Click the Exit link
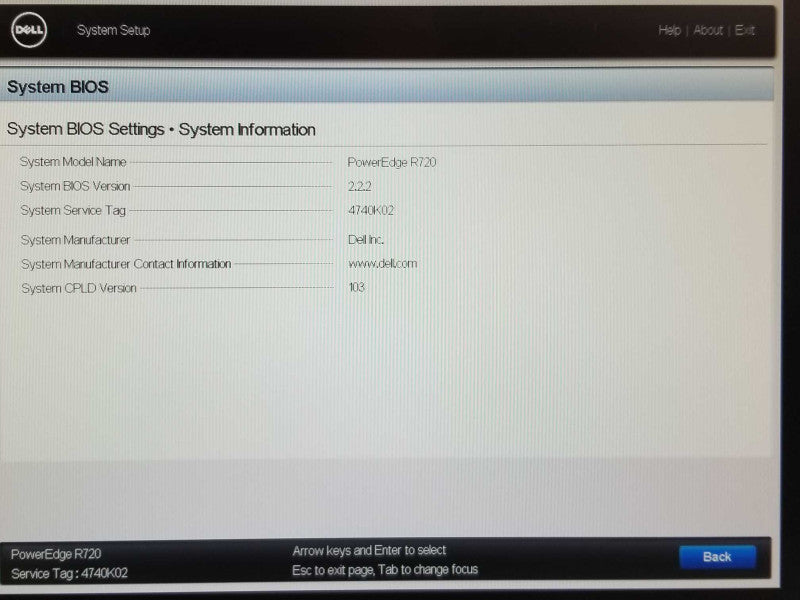Image resolution: width=800 pixels, height=600 pixels. point(745,31)
